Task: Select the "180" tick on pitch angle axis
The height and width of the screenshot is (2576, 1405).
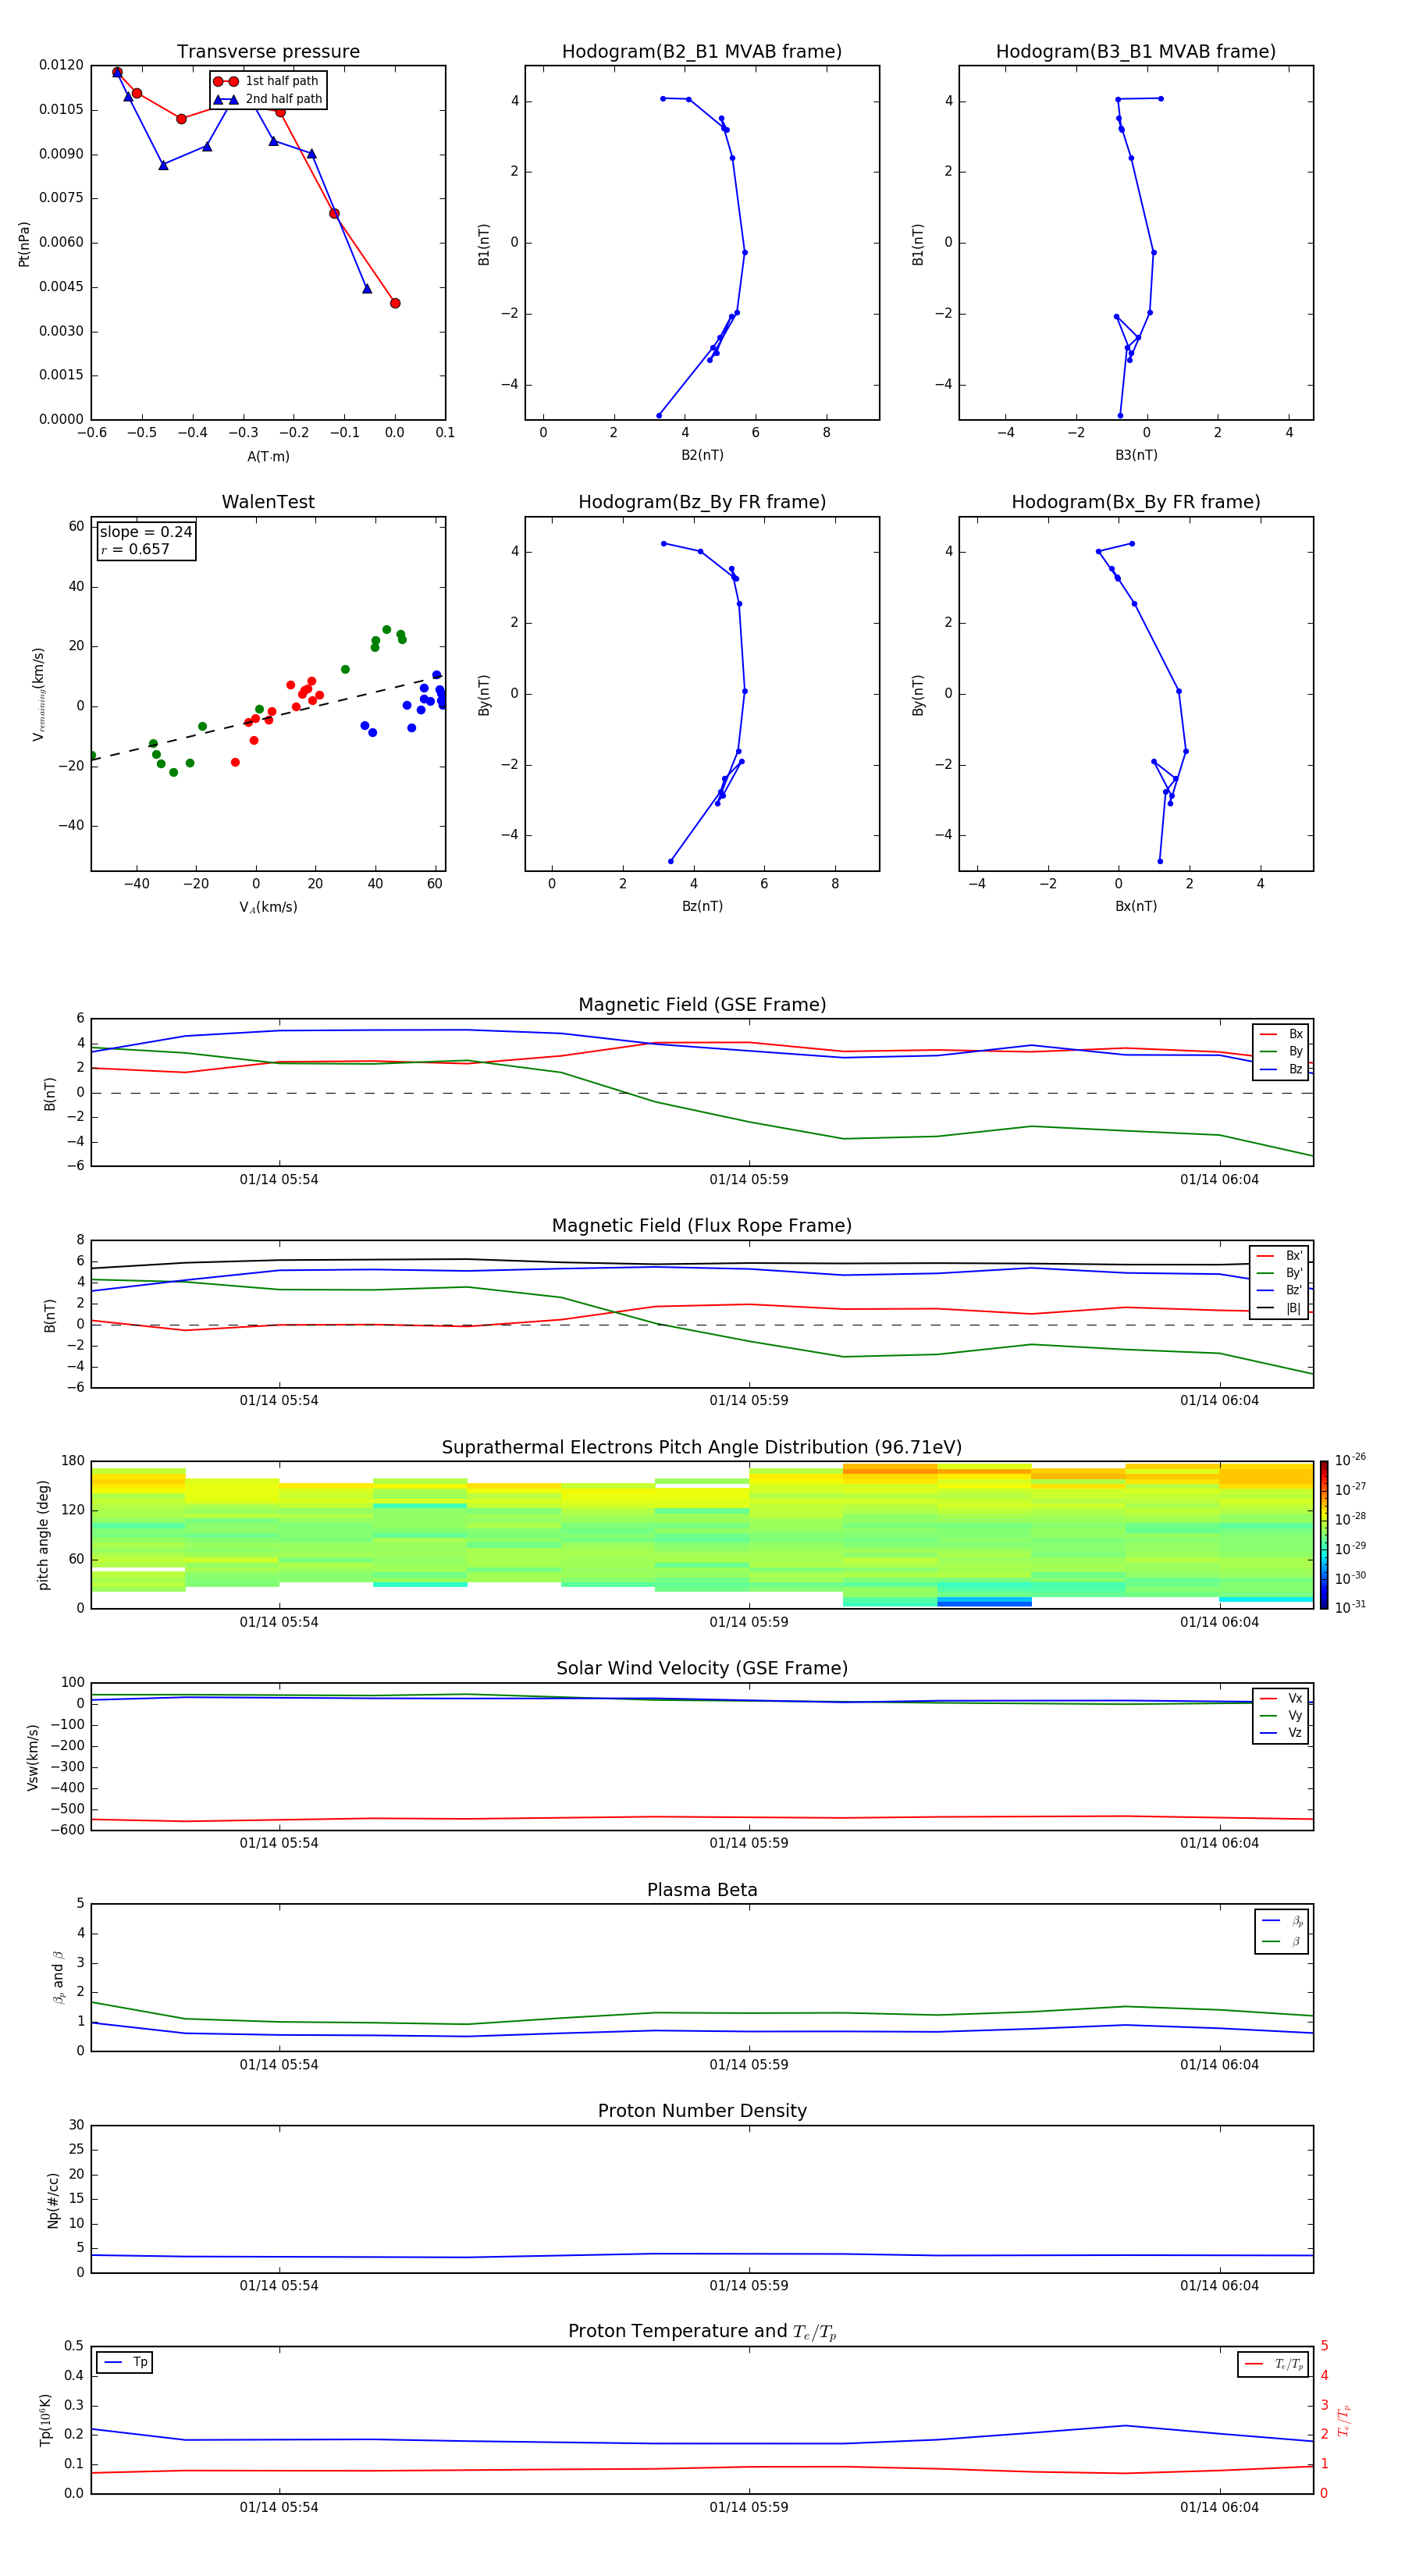Action: [73, 1461]
